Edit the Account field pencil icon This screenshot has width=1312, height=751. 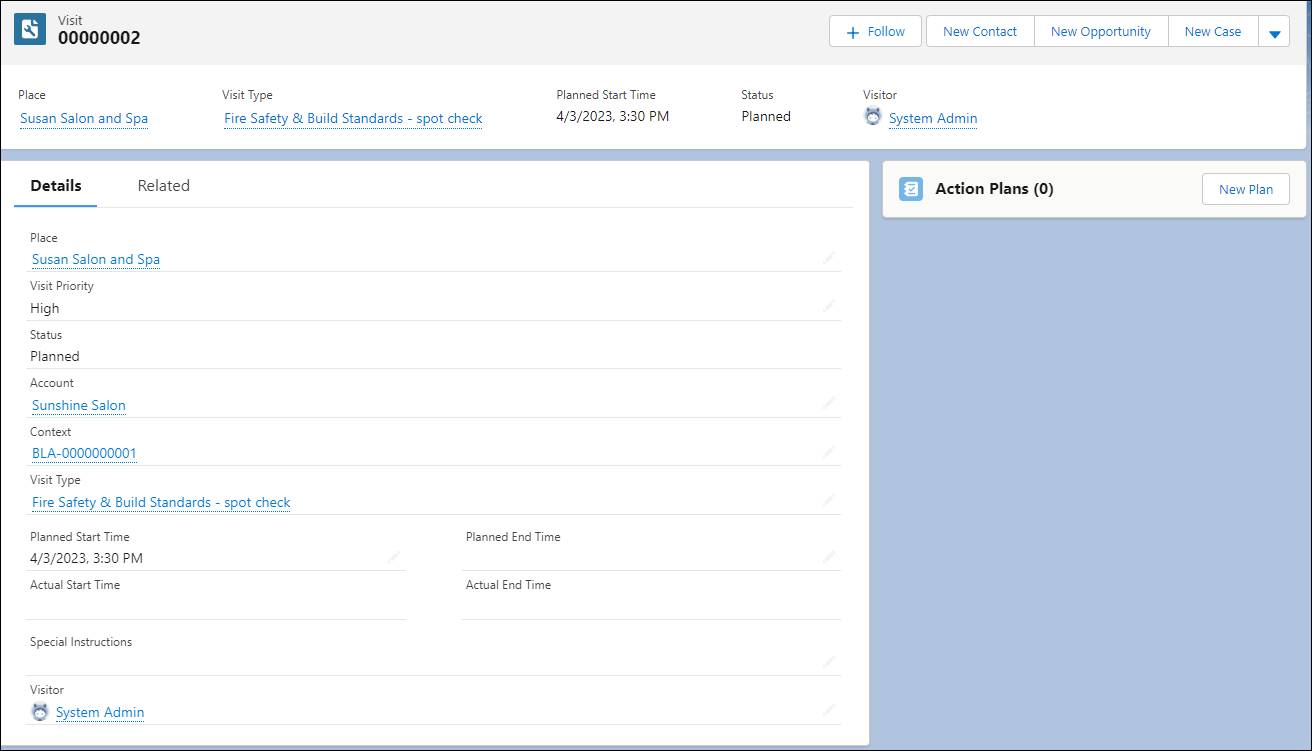pyautogui.click(x=828, y=404)
